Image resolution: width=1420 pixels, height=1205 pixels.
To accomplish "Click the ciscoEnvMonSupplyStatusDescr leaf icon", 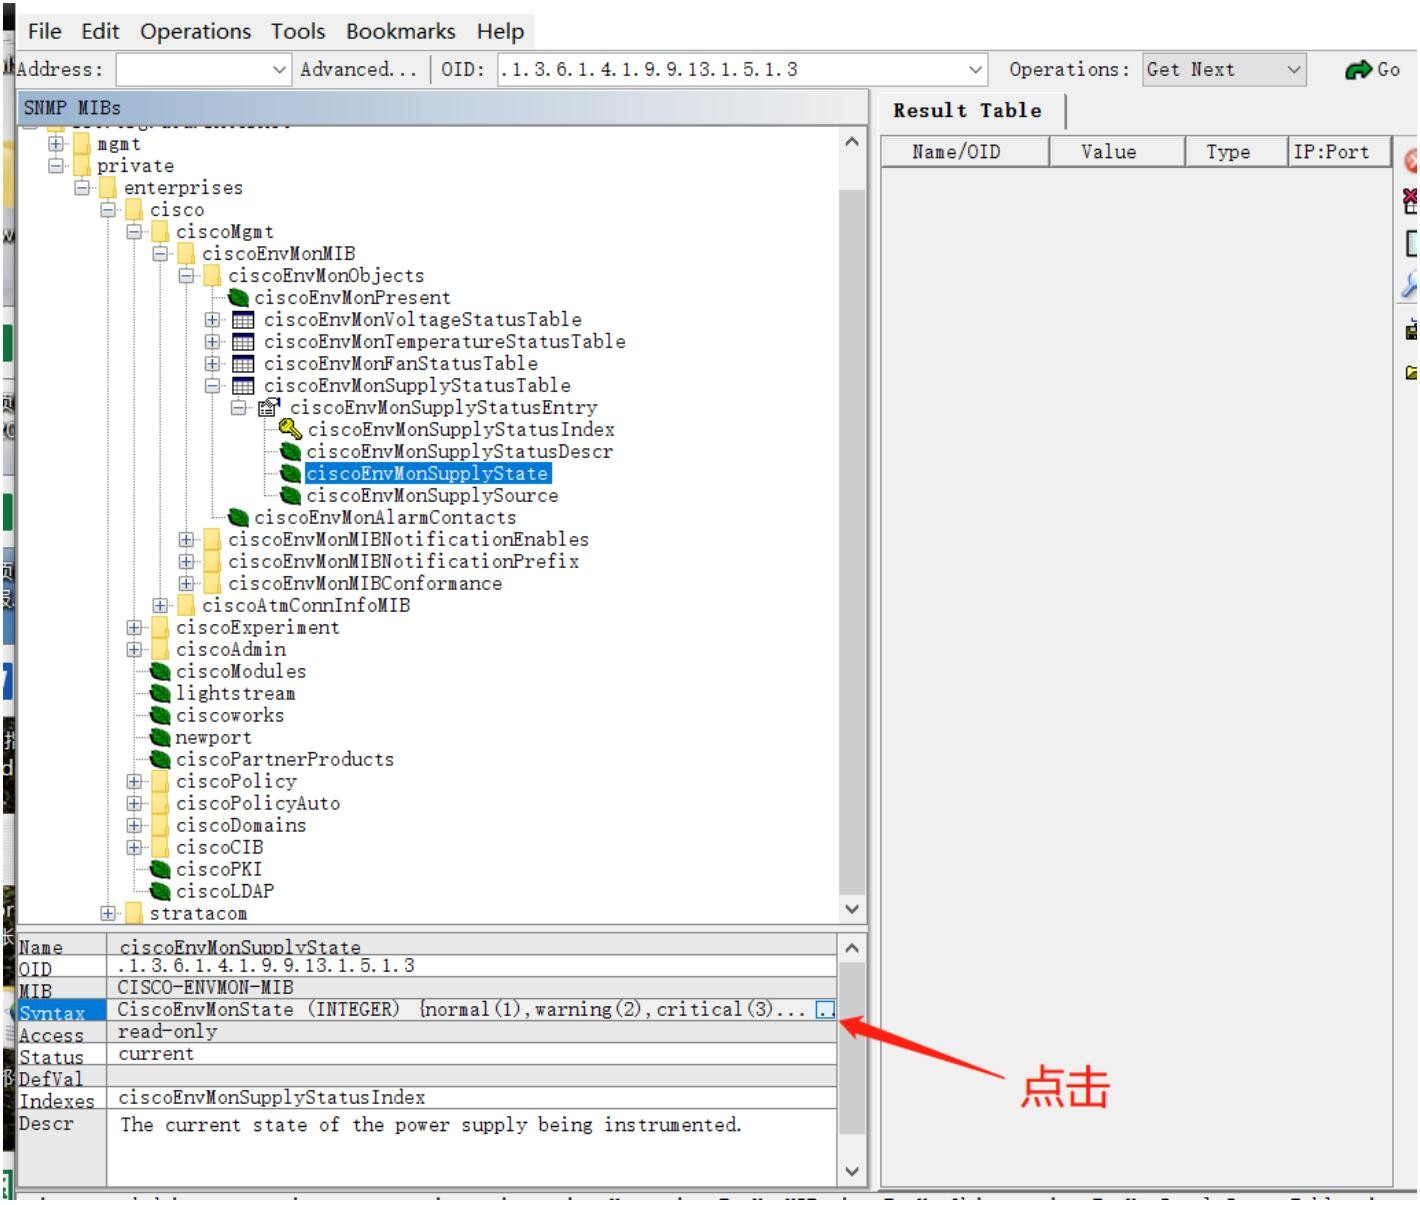I will (291, 452).
